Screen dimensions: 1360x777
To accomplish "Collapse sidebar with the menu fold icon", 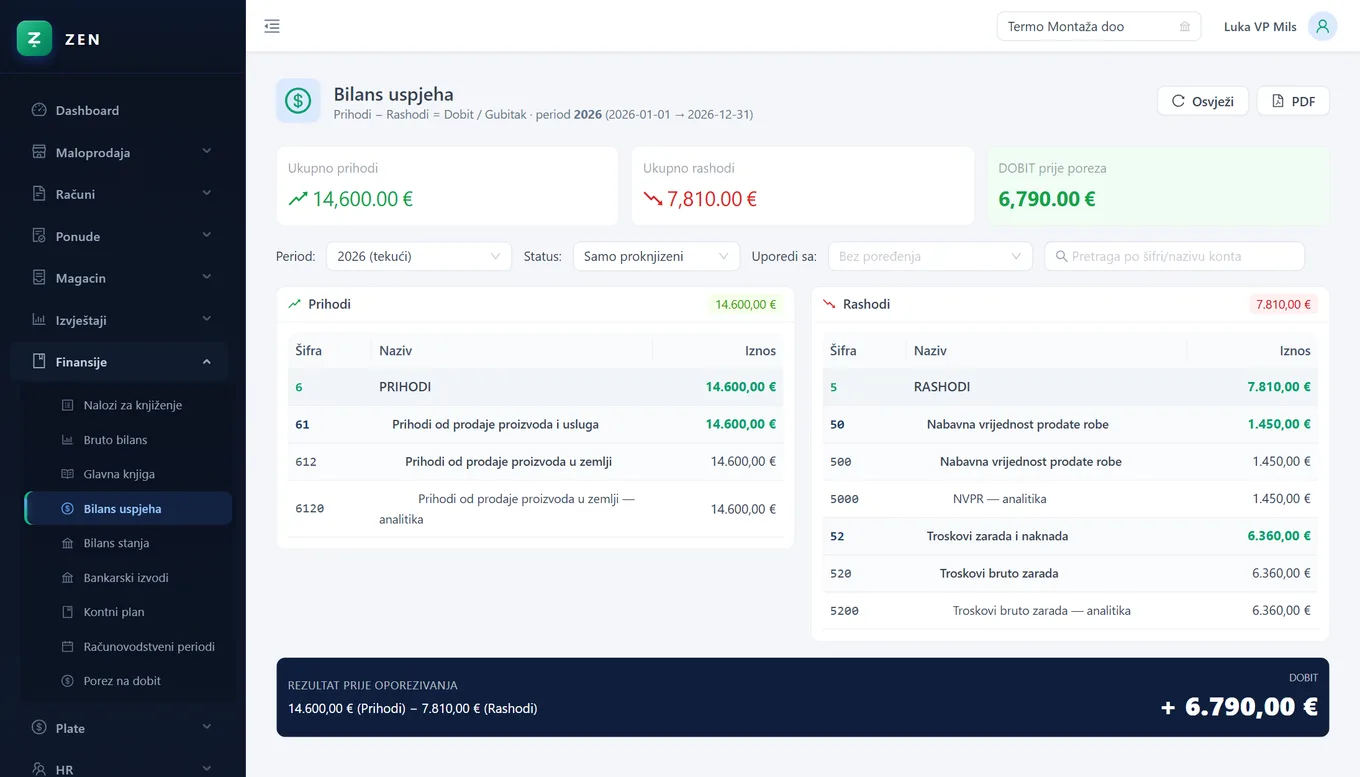I will pos(272,26).
